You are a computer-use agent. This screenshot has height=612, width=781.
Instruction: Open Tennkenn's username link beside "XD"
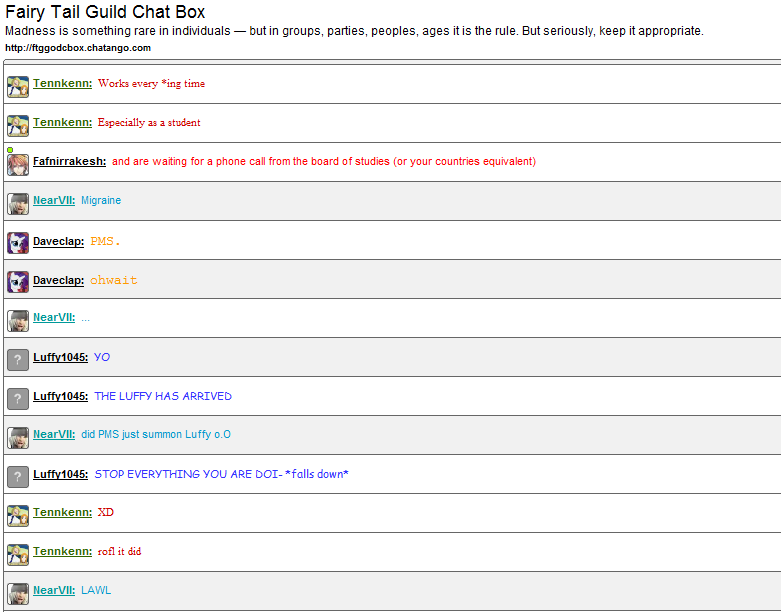coord(62,513)
